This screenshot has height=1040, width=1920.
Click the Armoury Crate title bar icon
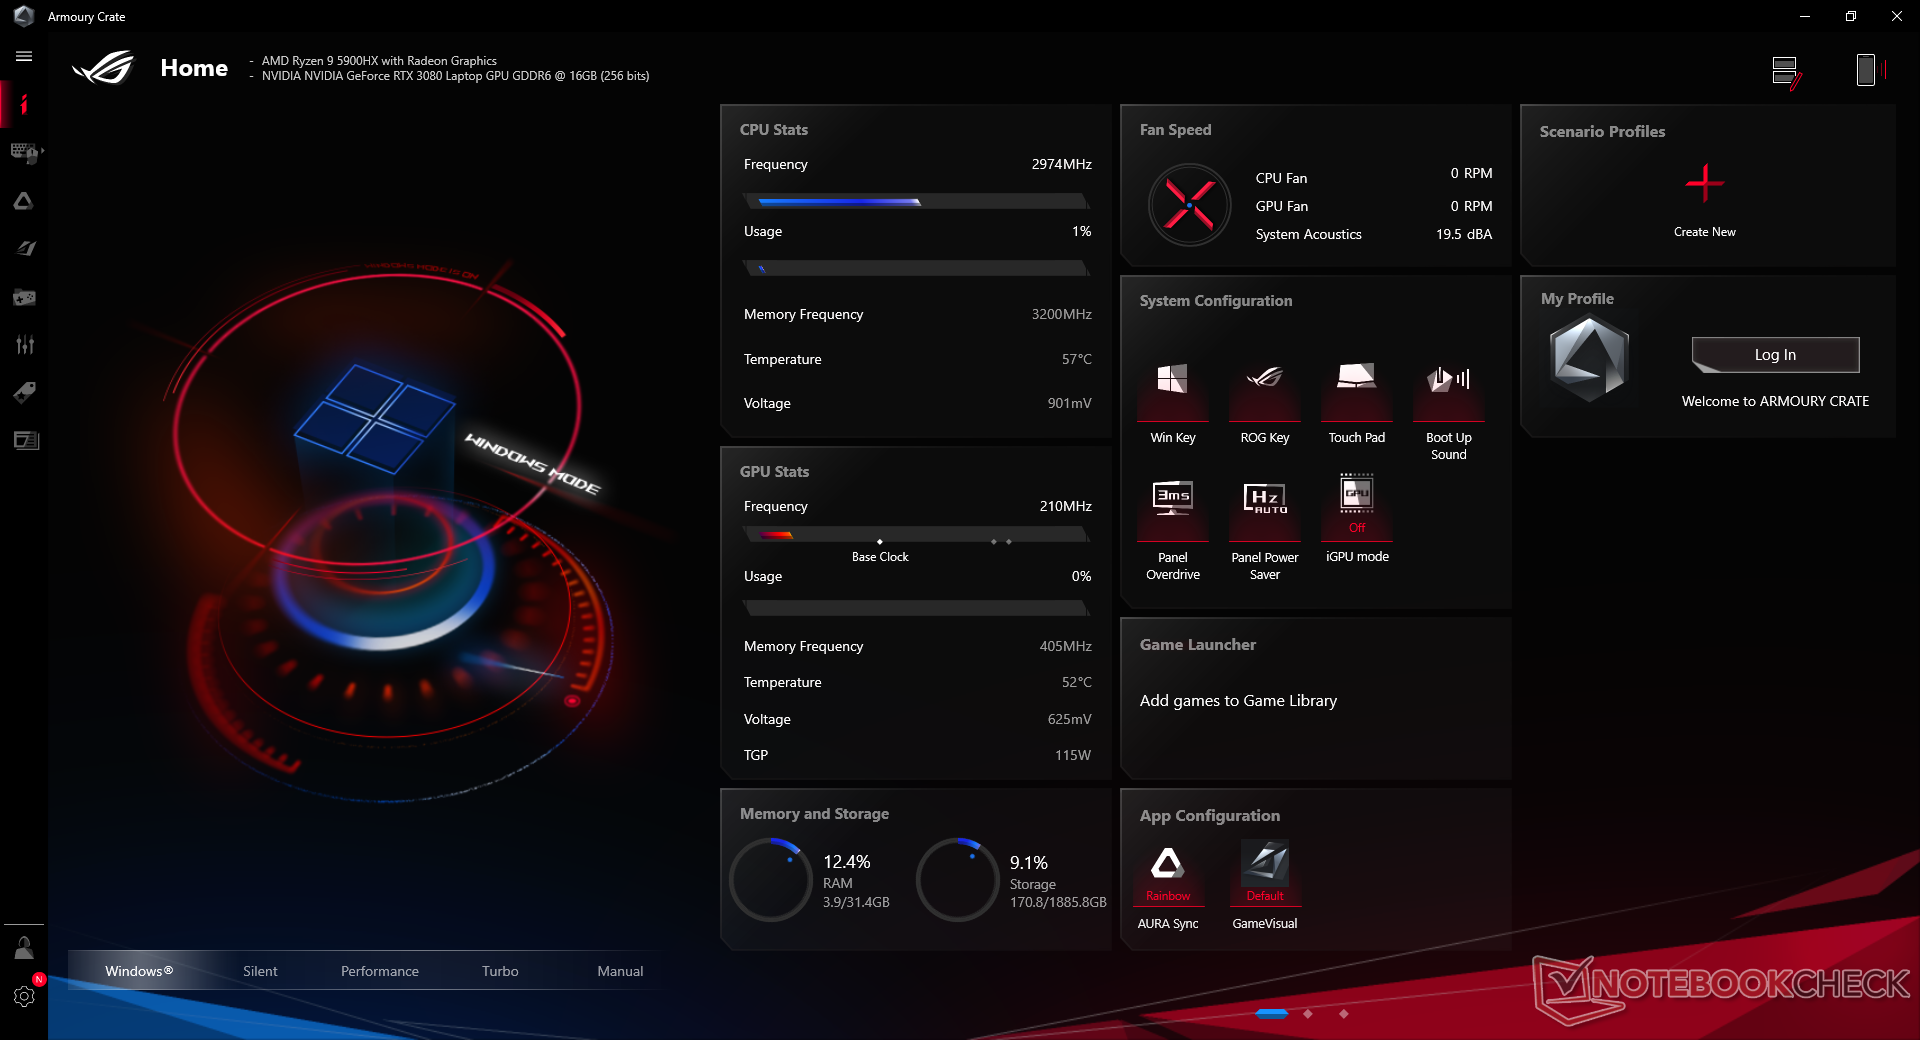point(24,16)
